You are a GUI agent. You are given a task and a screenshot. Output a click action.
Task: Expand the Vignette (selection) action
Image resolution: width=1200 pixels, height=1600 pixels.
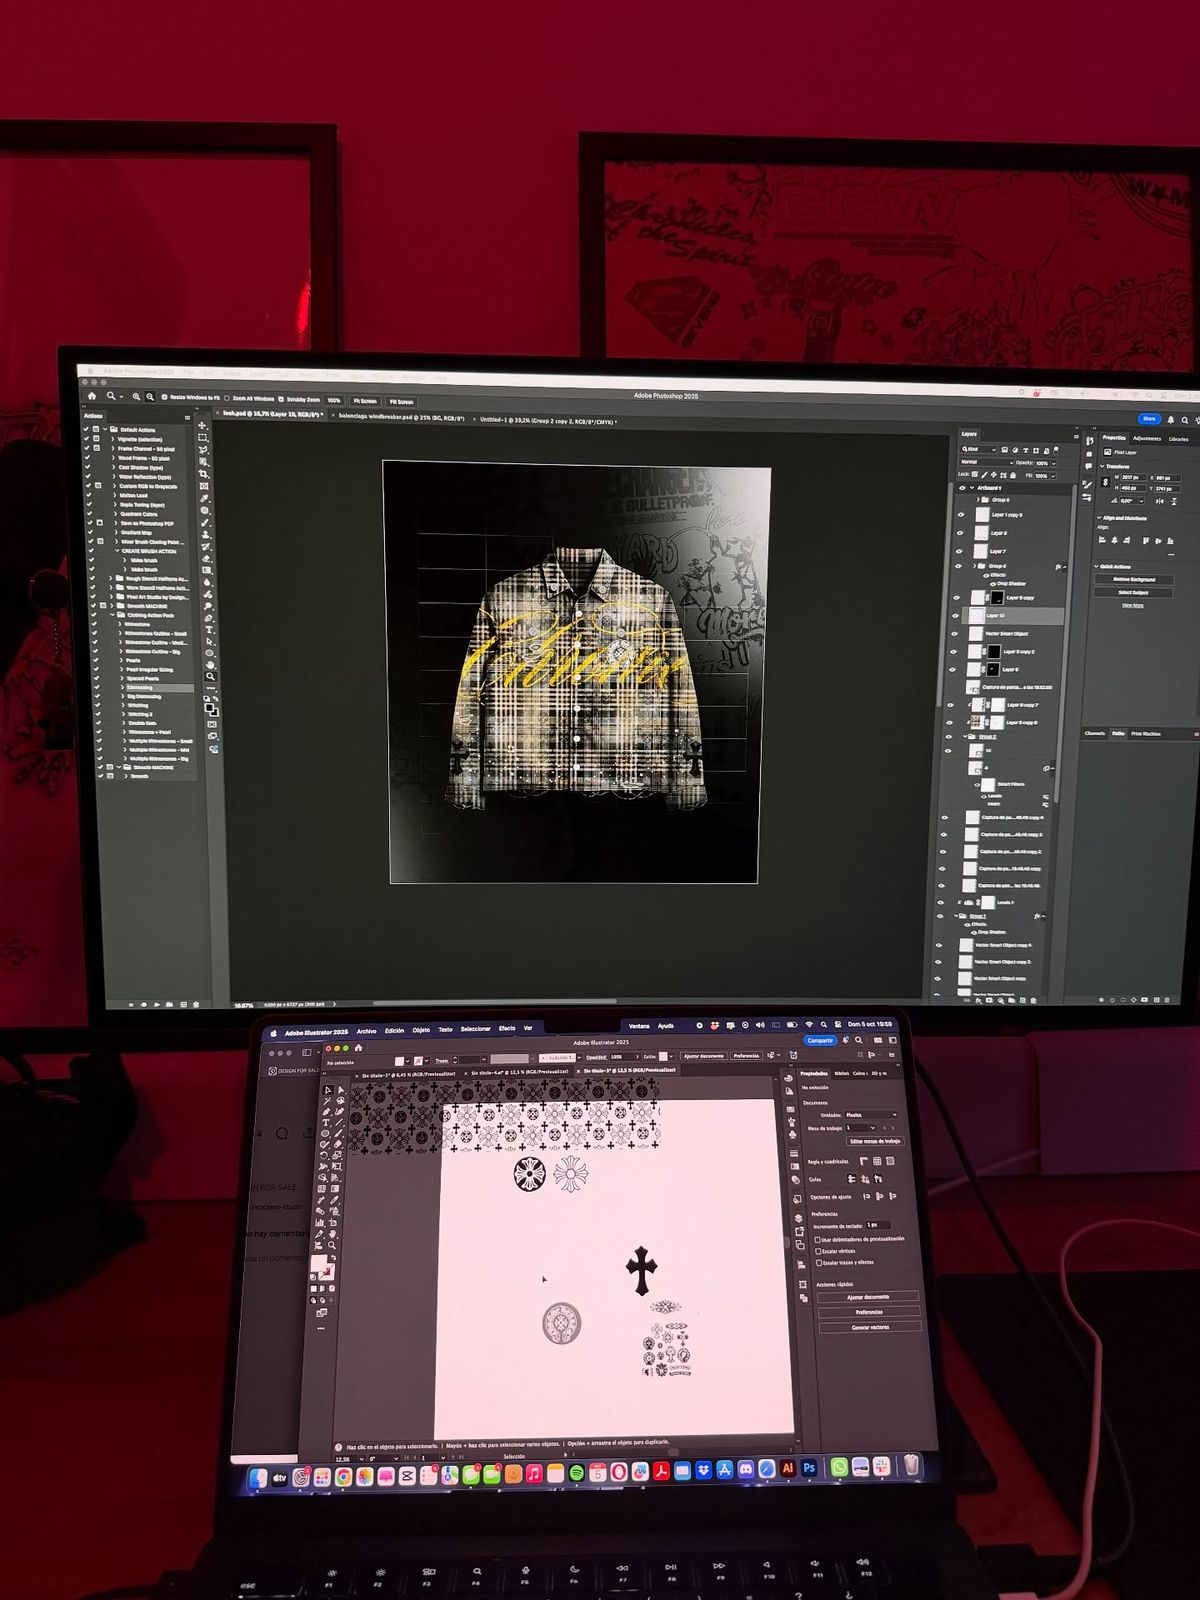[x=112, y=439]
